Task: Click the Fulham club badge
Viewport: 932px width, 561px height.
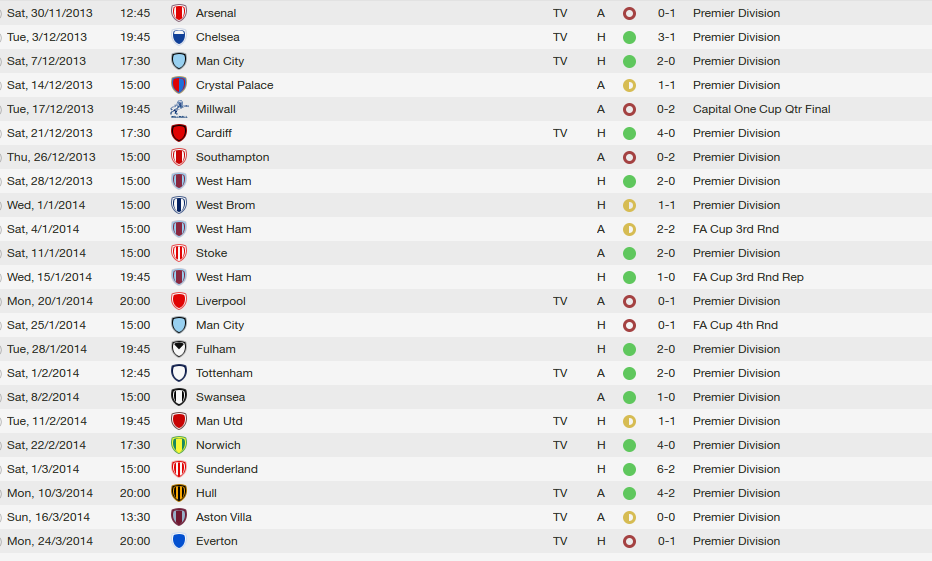Action: point(179,349)
